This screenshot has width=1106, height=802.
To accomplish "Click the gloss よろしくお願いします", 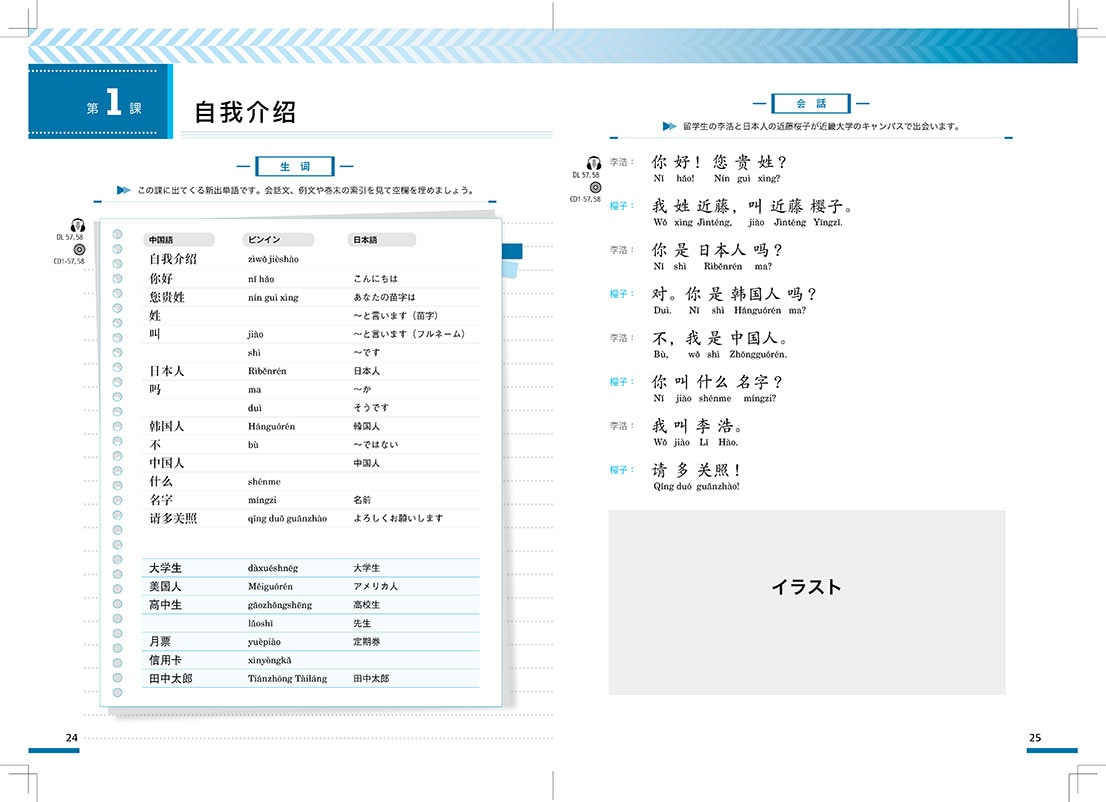I will tap(398, 518).
